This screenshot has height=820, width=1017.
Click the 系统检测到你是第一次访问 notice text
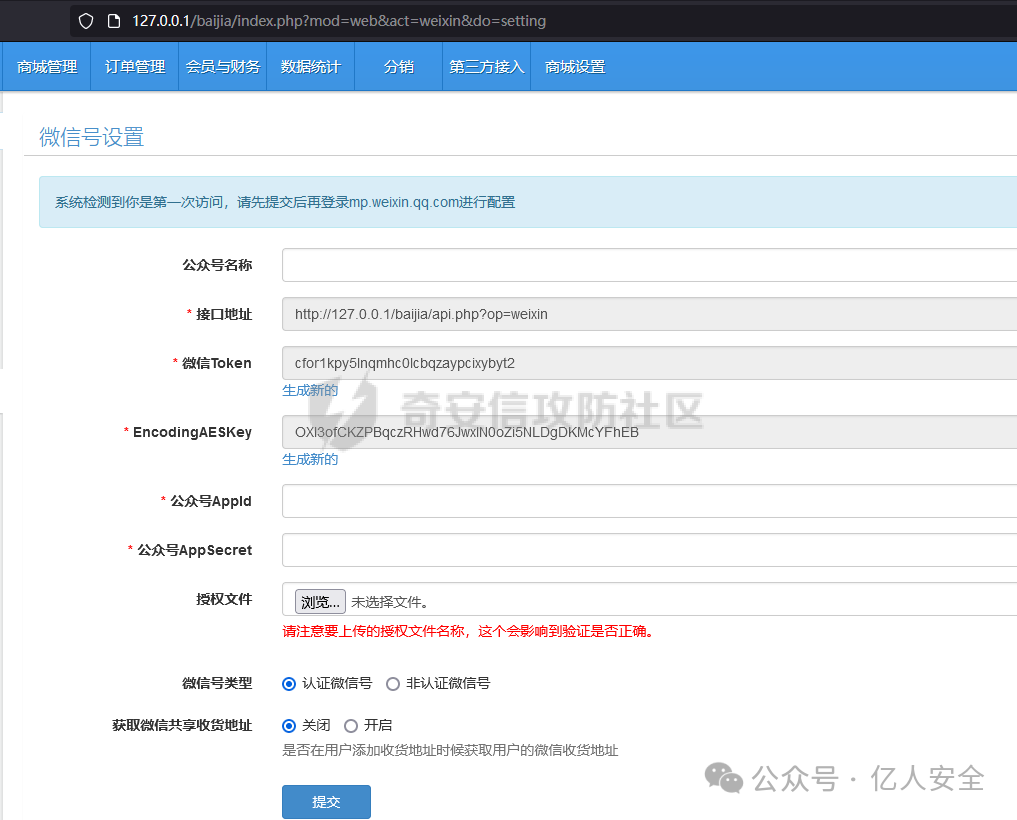tap(285, 202)
